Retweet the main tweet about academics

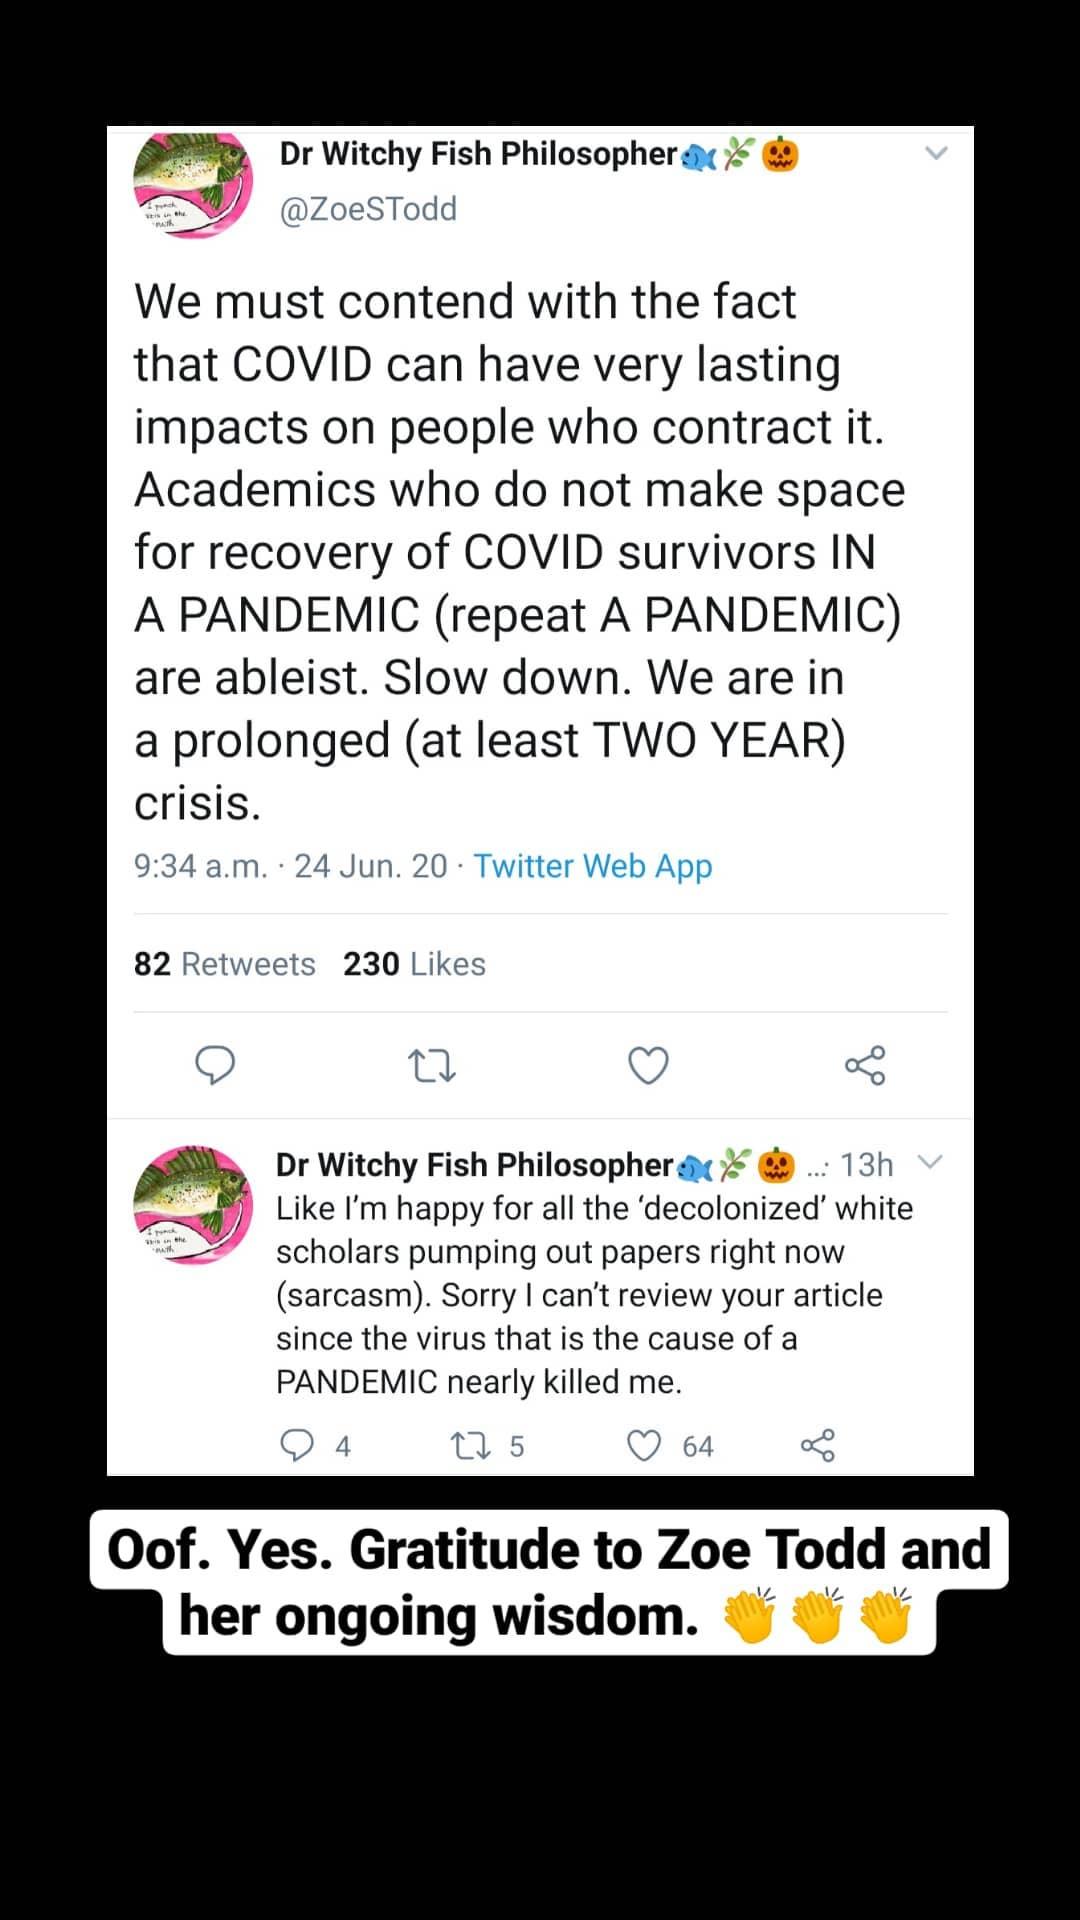[x=433, y=1066]
